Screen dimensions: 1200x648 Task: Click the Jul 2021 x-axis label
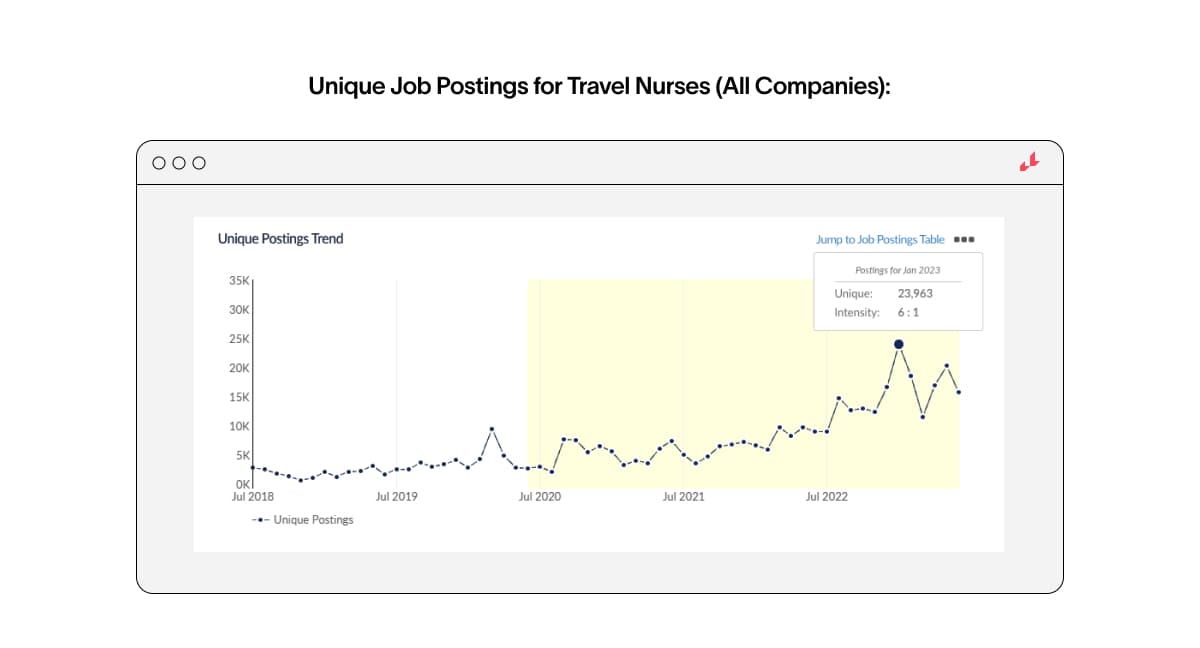(x=683, y=496)
